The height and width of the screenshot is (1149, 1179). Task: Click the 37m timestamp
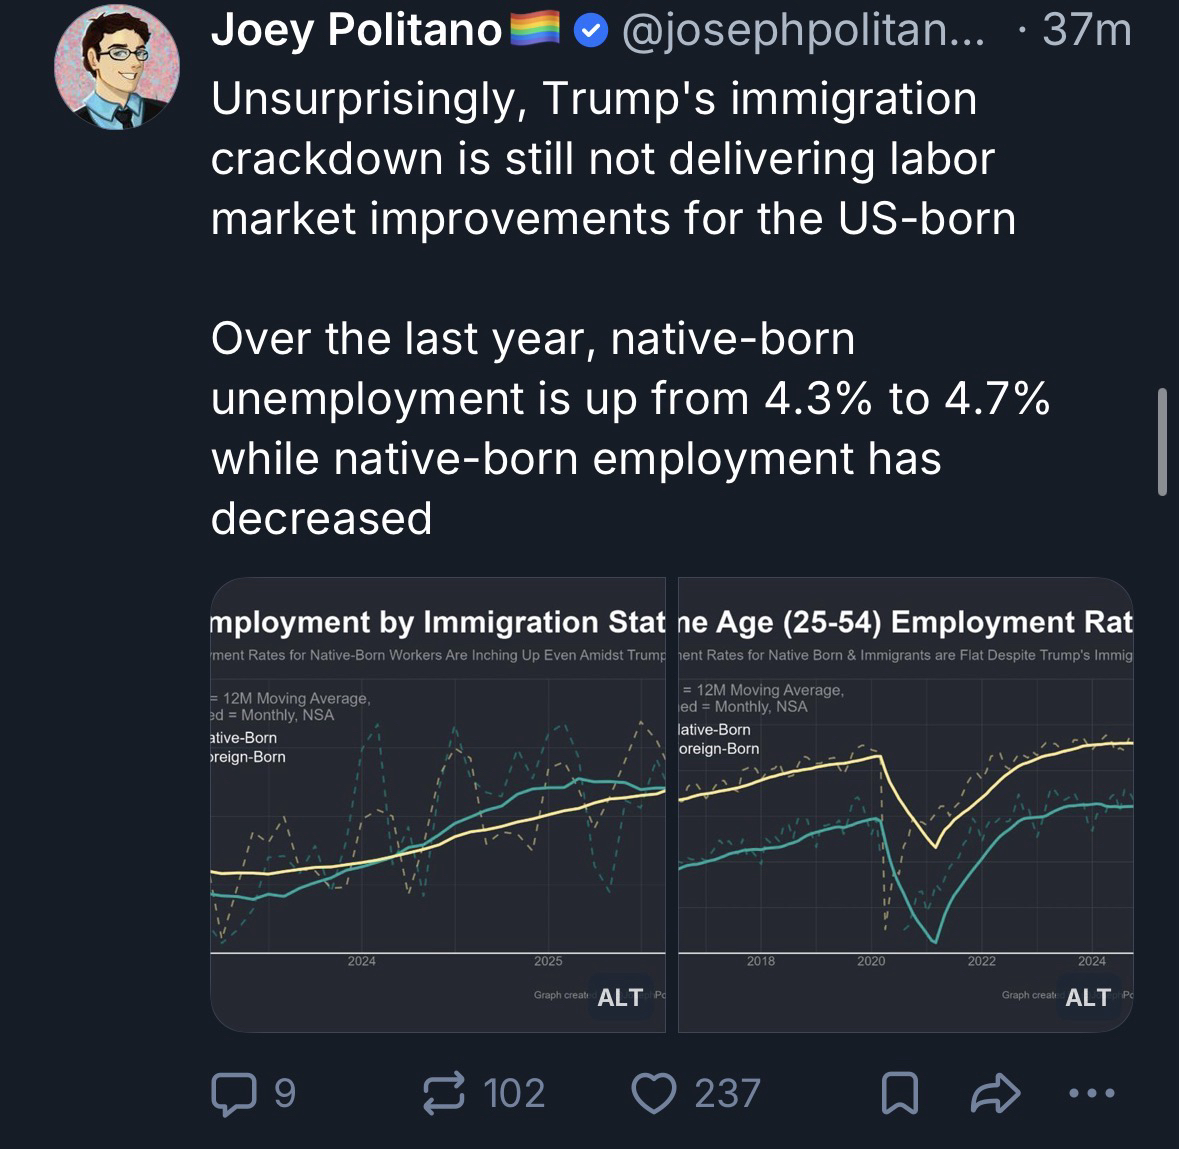coord(1086,32)
